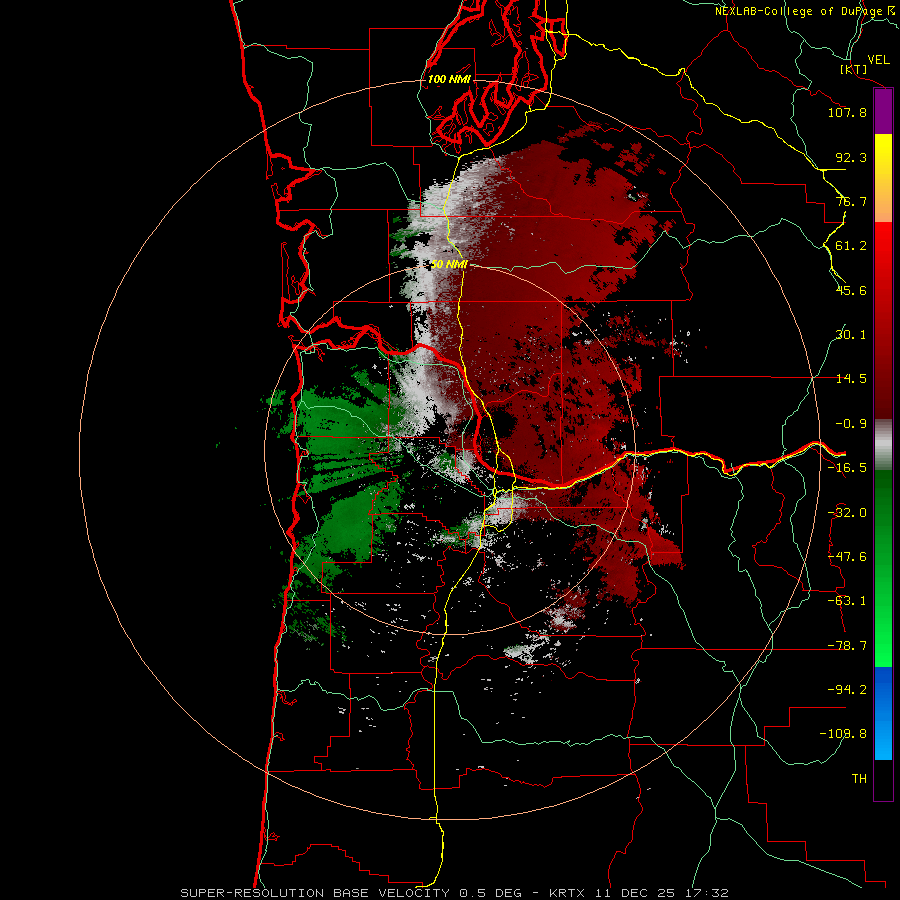Click the TH threshold label

[859, 779]
